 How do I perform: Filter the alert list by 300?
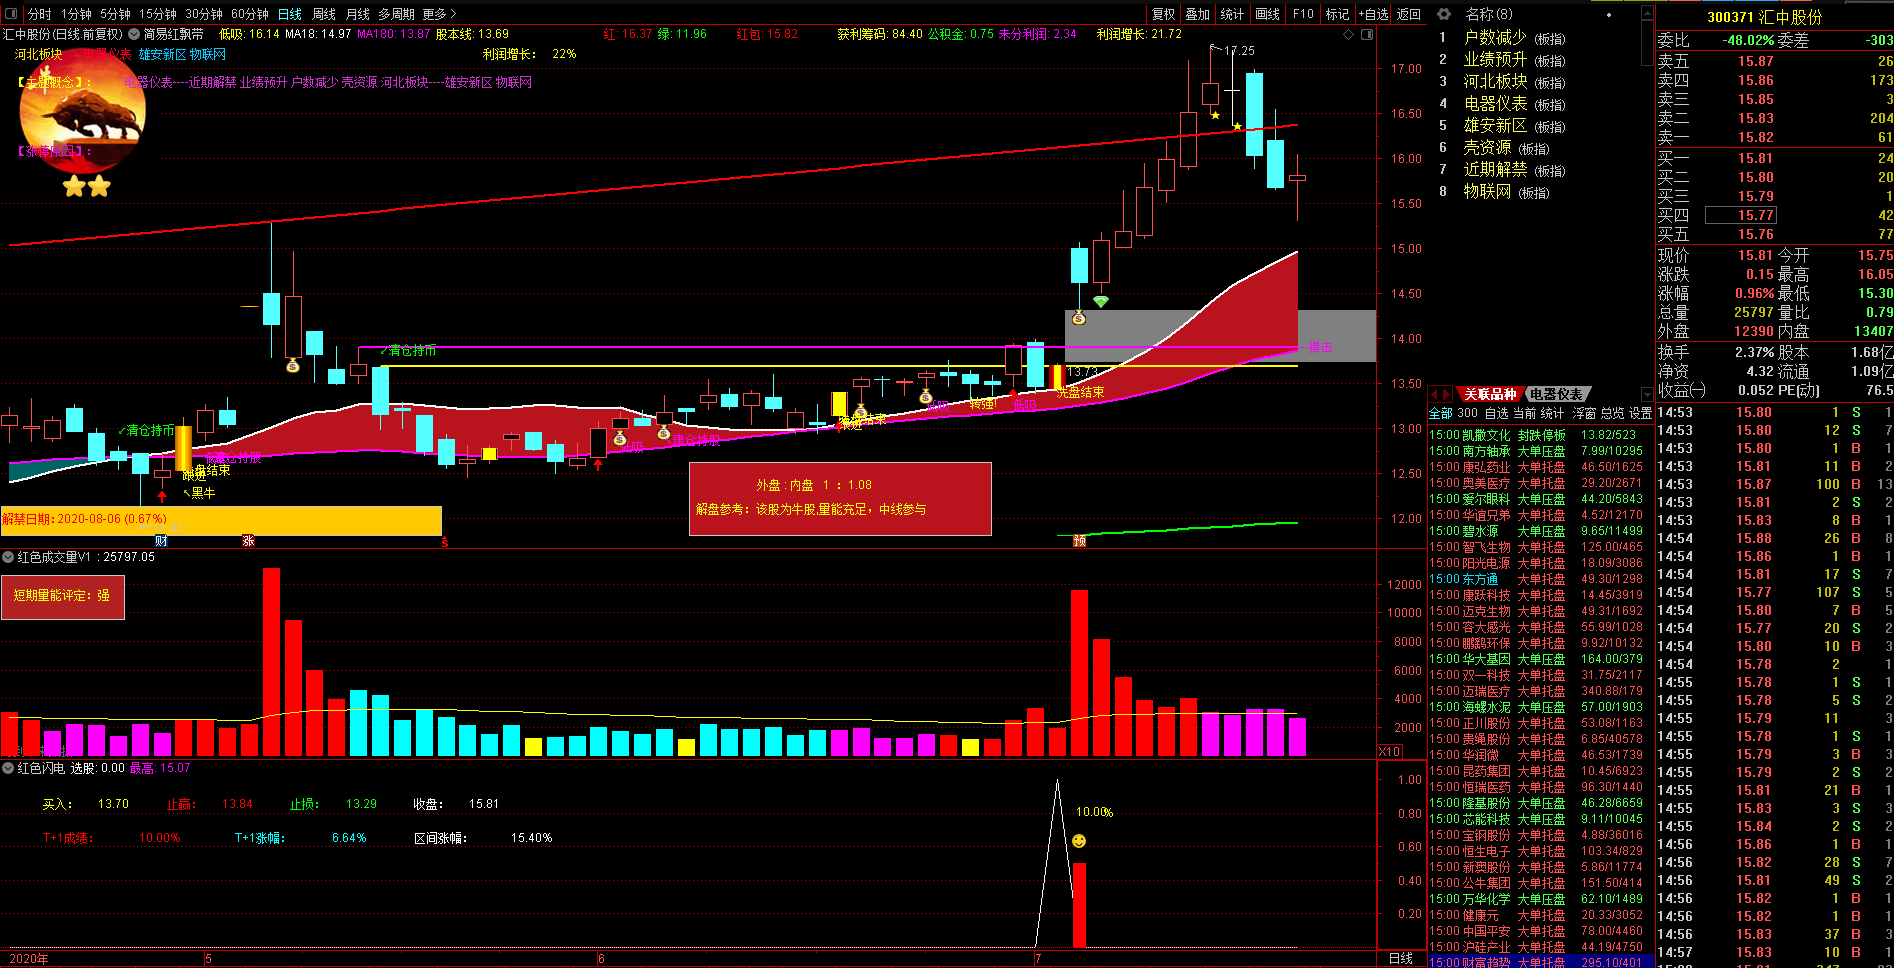[x=1467, y=413]
